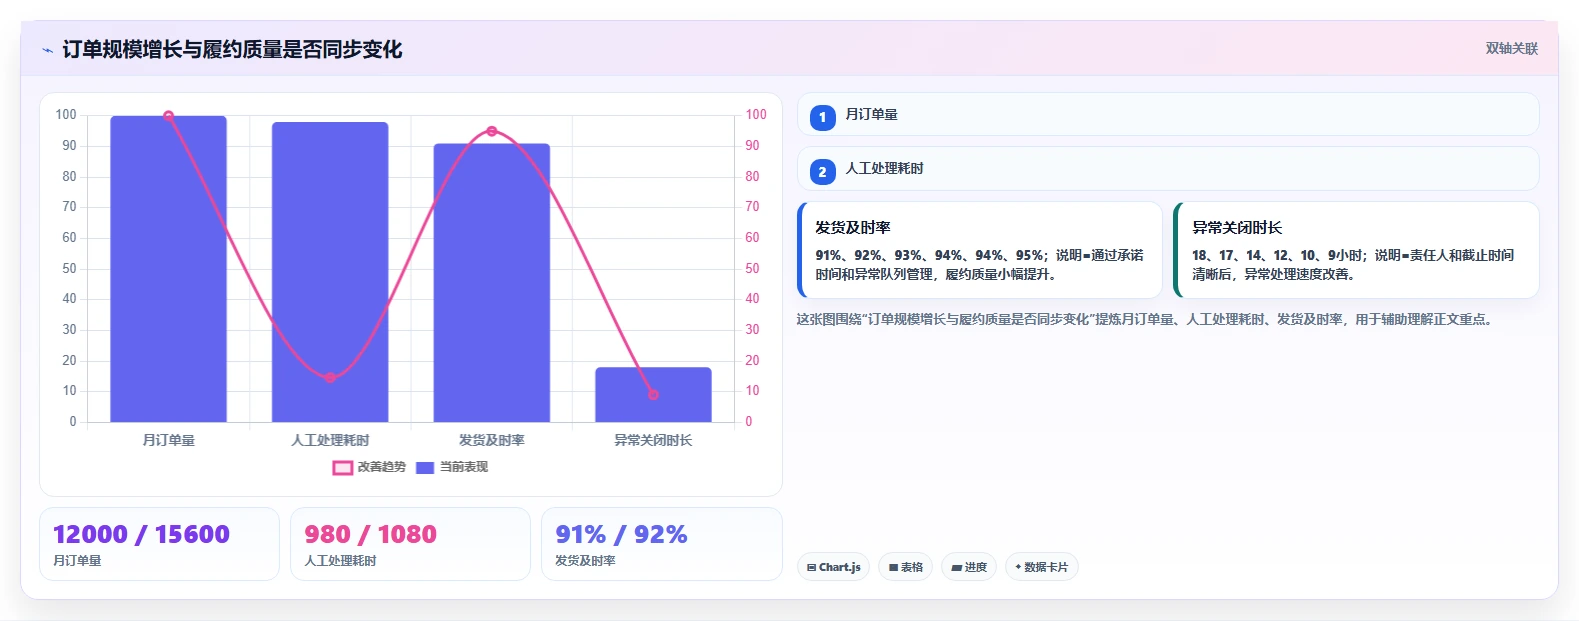Click the 月订单量 bar in chart
Screen dimensions: 1579x621
[168, 269]
